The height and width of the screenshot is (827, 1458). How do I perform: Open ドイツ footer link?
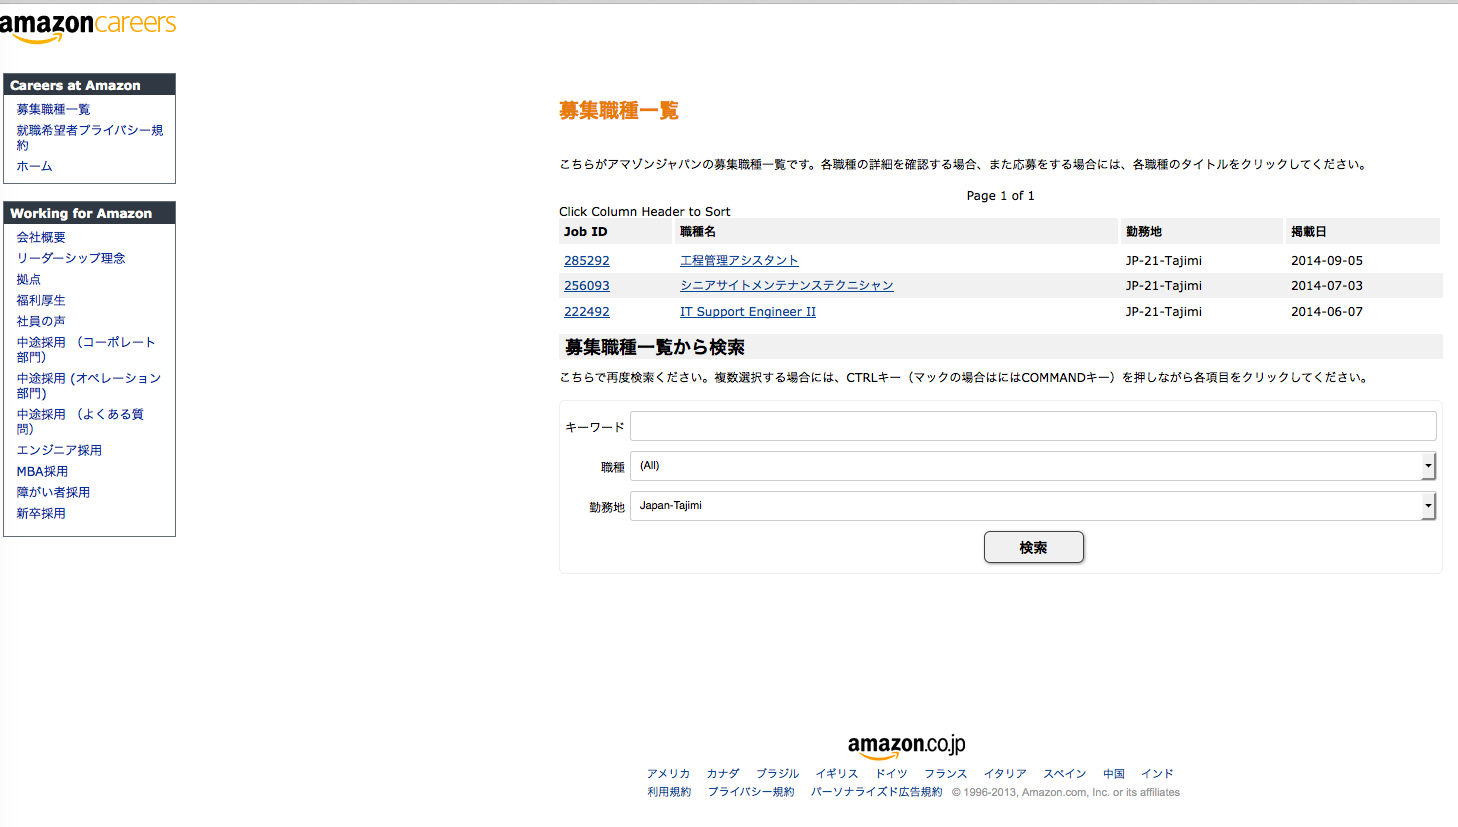[x=891, y=773]
